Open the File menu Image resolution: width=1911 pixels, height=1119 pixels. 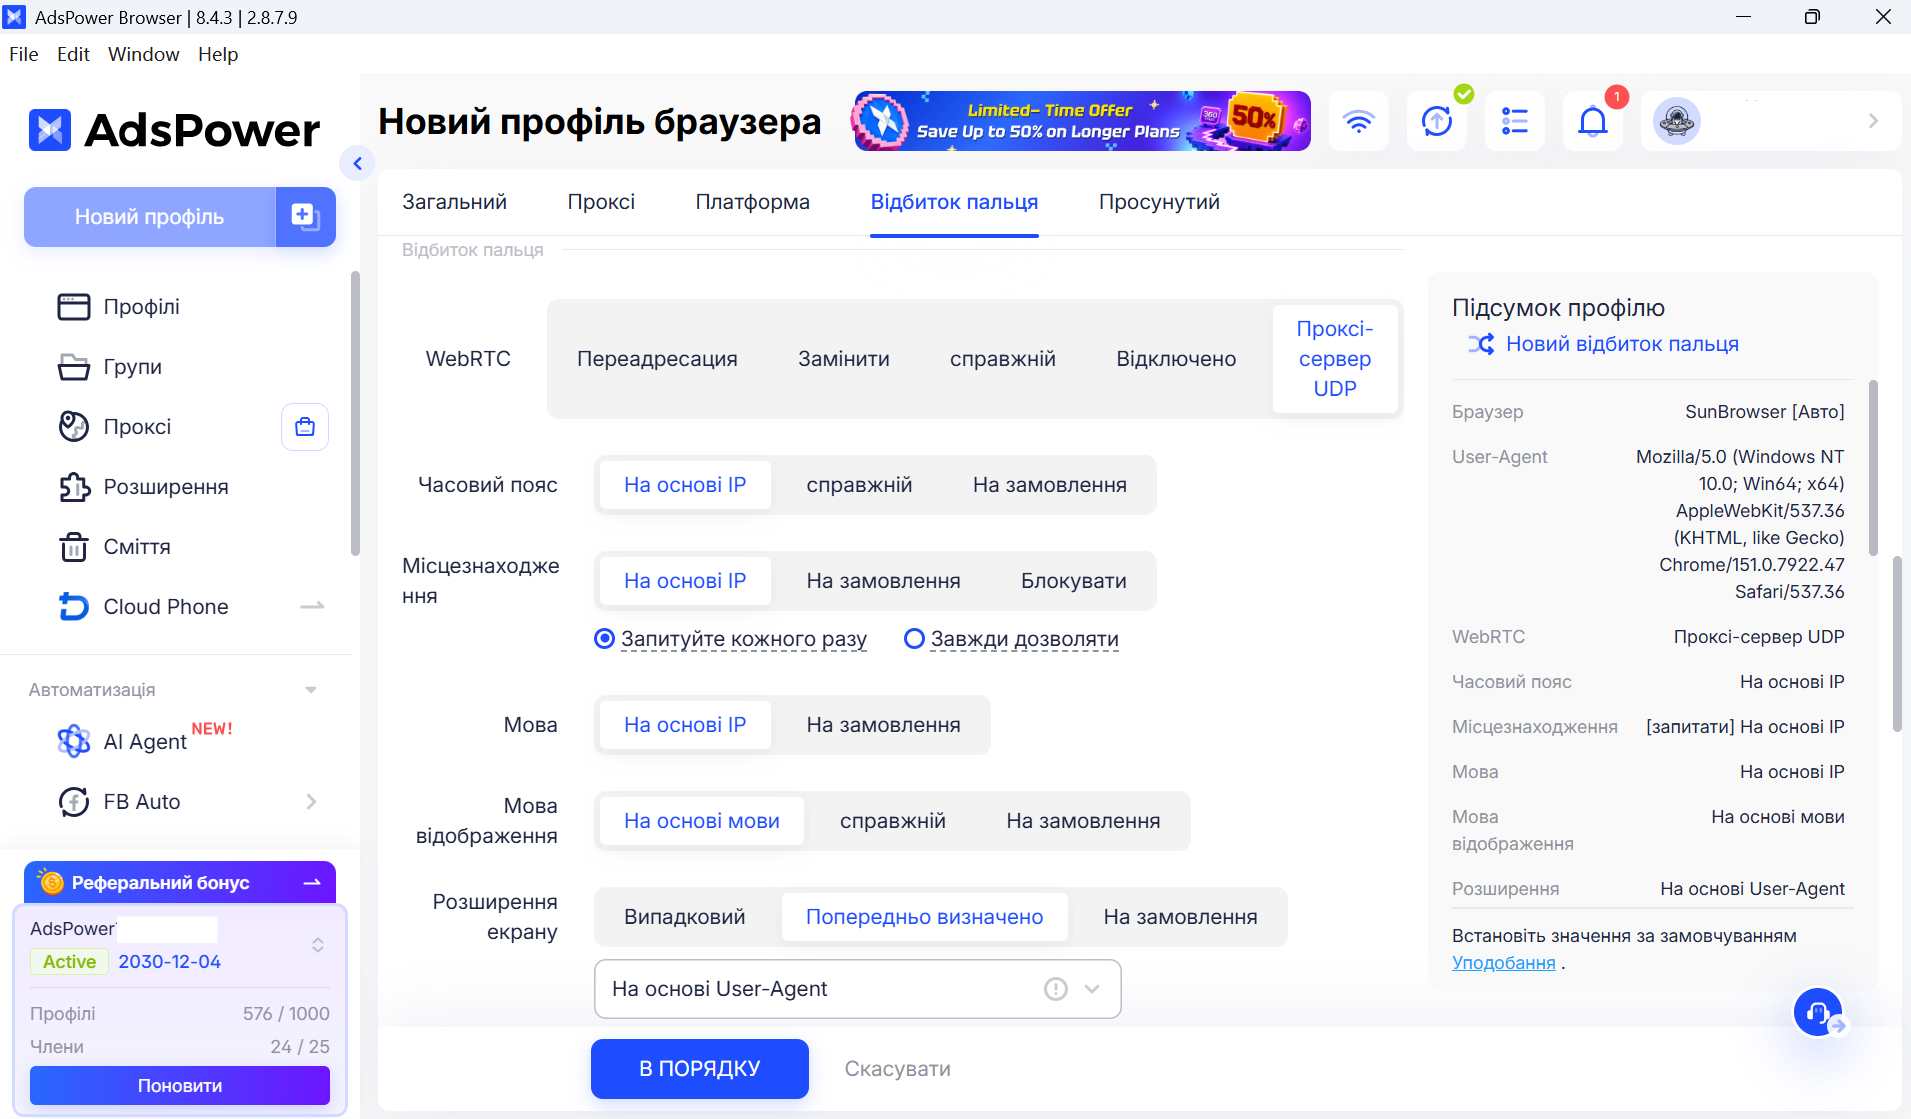(x=24, y=54)
